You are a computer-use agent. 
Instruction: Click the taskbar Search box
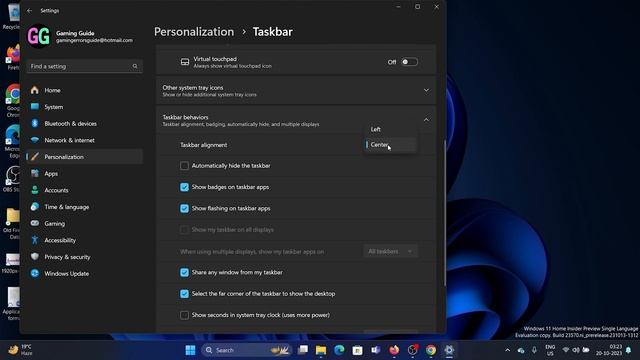click(x=247, y=350)
